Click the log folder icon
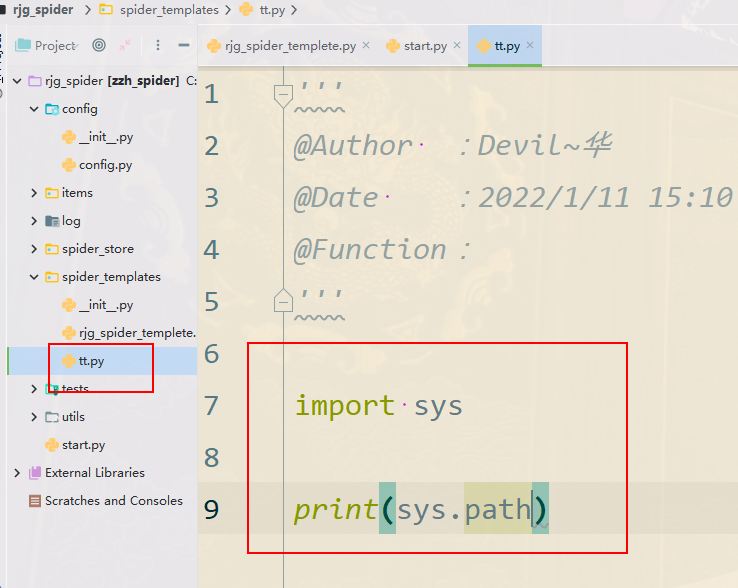 coord(52,221)
